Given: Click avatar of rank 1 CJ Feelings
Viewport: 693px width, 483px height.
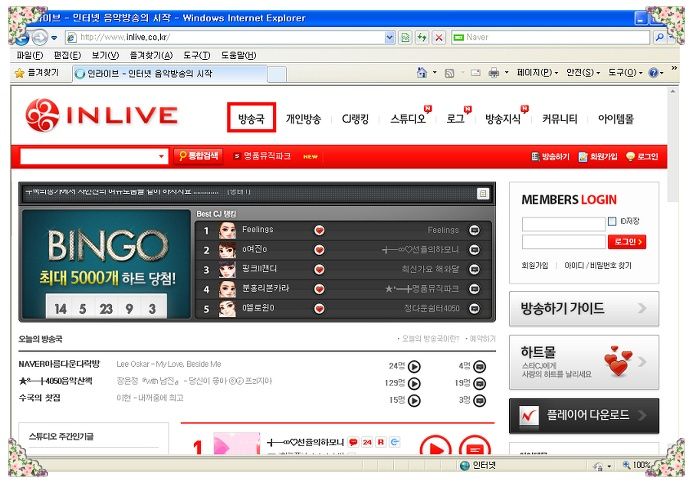Looking at the screenshot, I should [x=228, y=230].
